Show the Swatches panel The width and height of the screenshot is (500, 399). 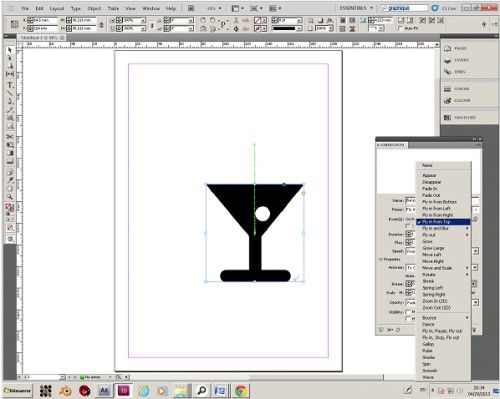click(x=460, y=117)
